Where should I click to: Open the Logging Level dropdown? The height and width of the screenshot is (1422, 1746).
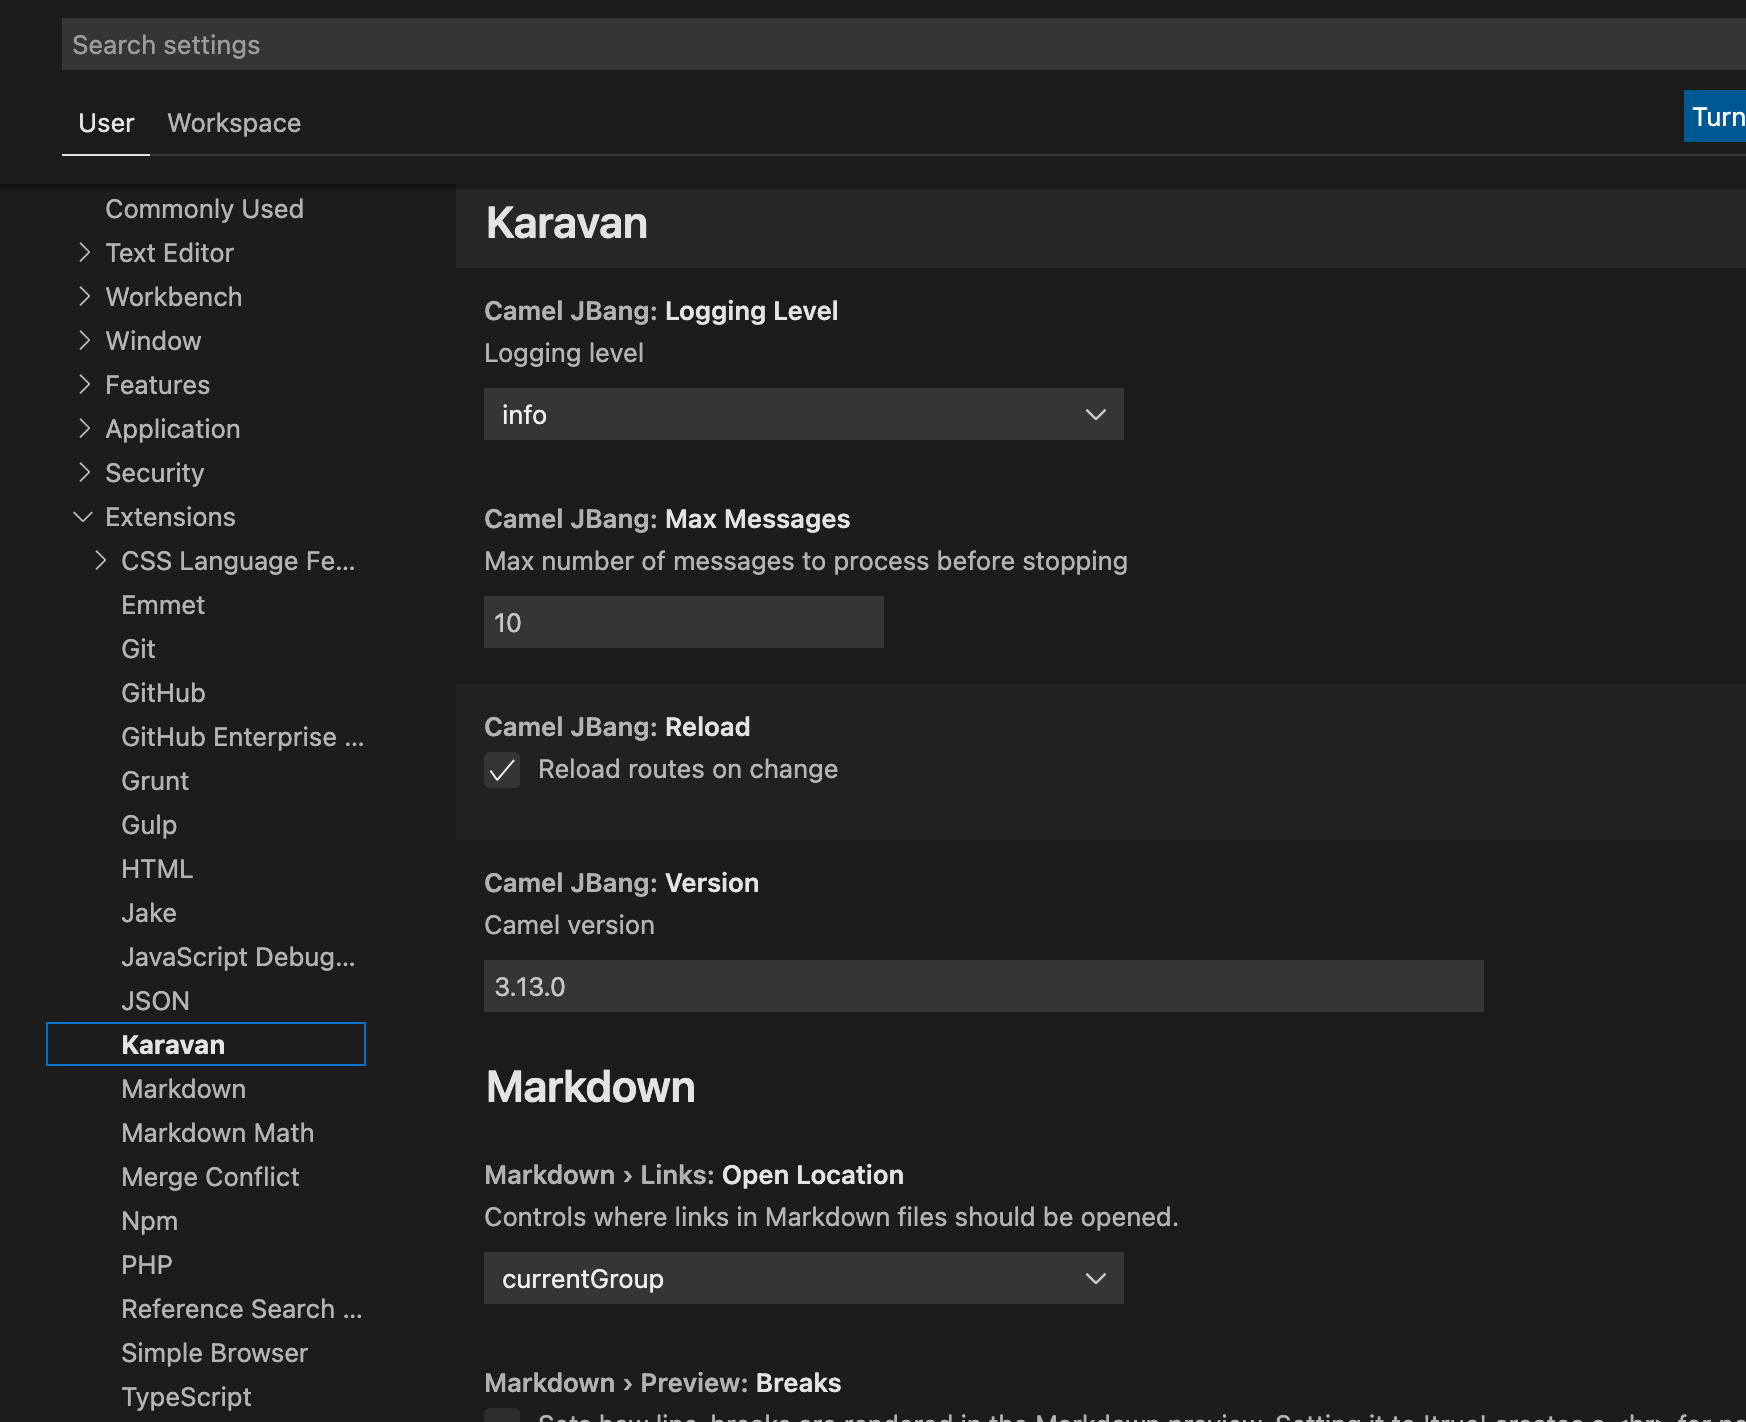click(803, 413)
